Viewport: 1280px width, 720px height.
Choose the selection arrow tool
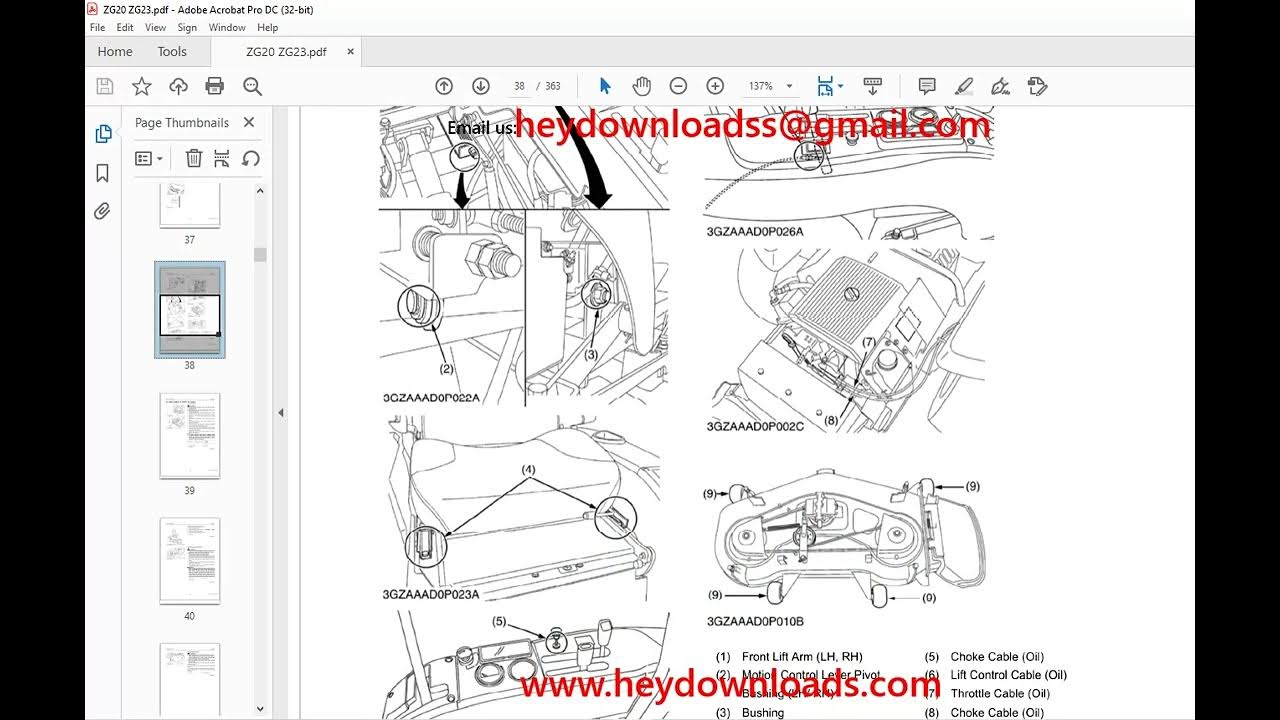click(605, 87)
